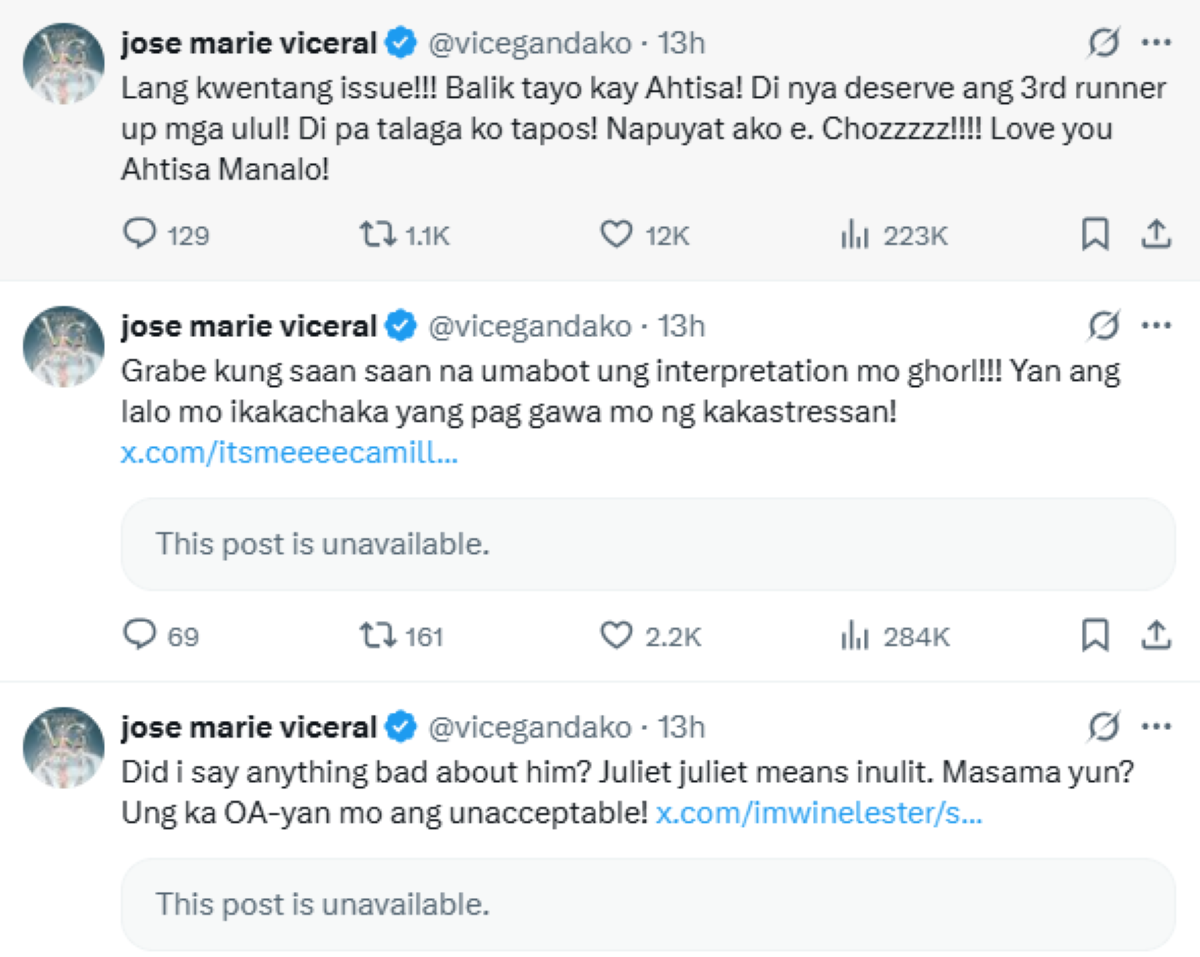This screenshot has height=957, width=1200.
Task: Bookmark the interpretation post
Action: (1095, 635)
